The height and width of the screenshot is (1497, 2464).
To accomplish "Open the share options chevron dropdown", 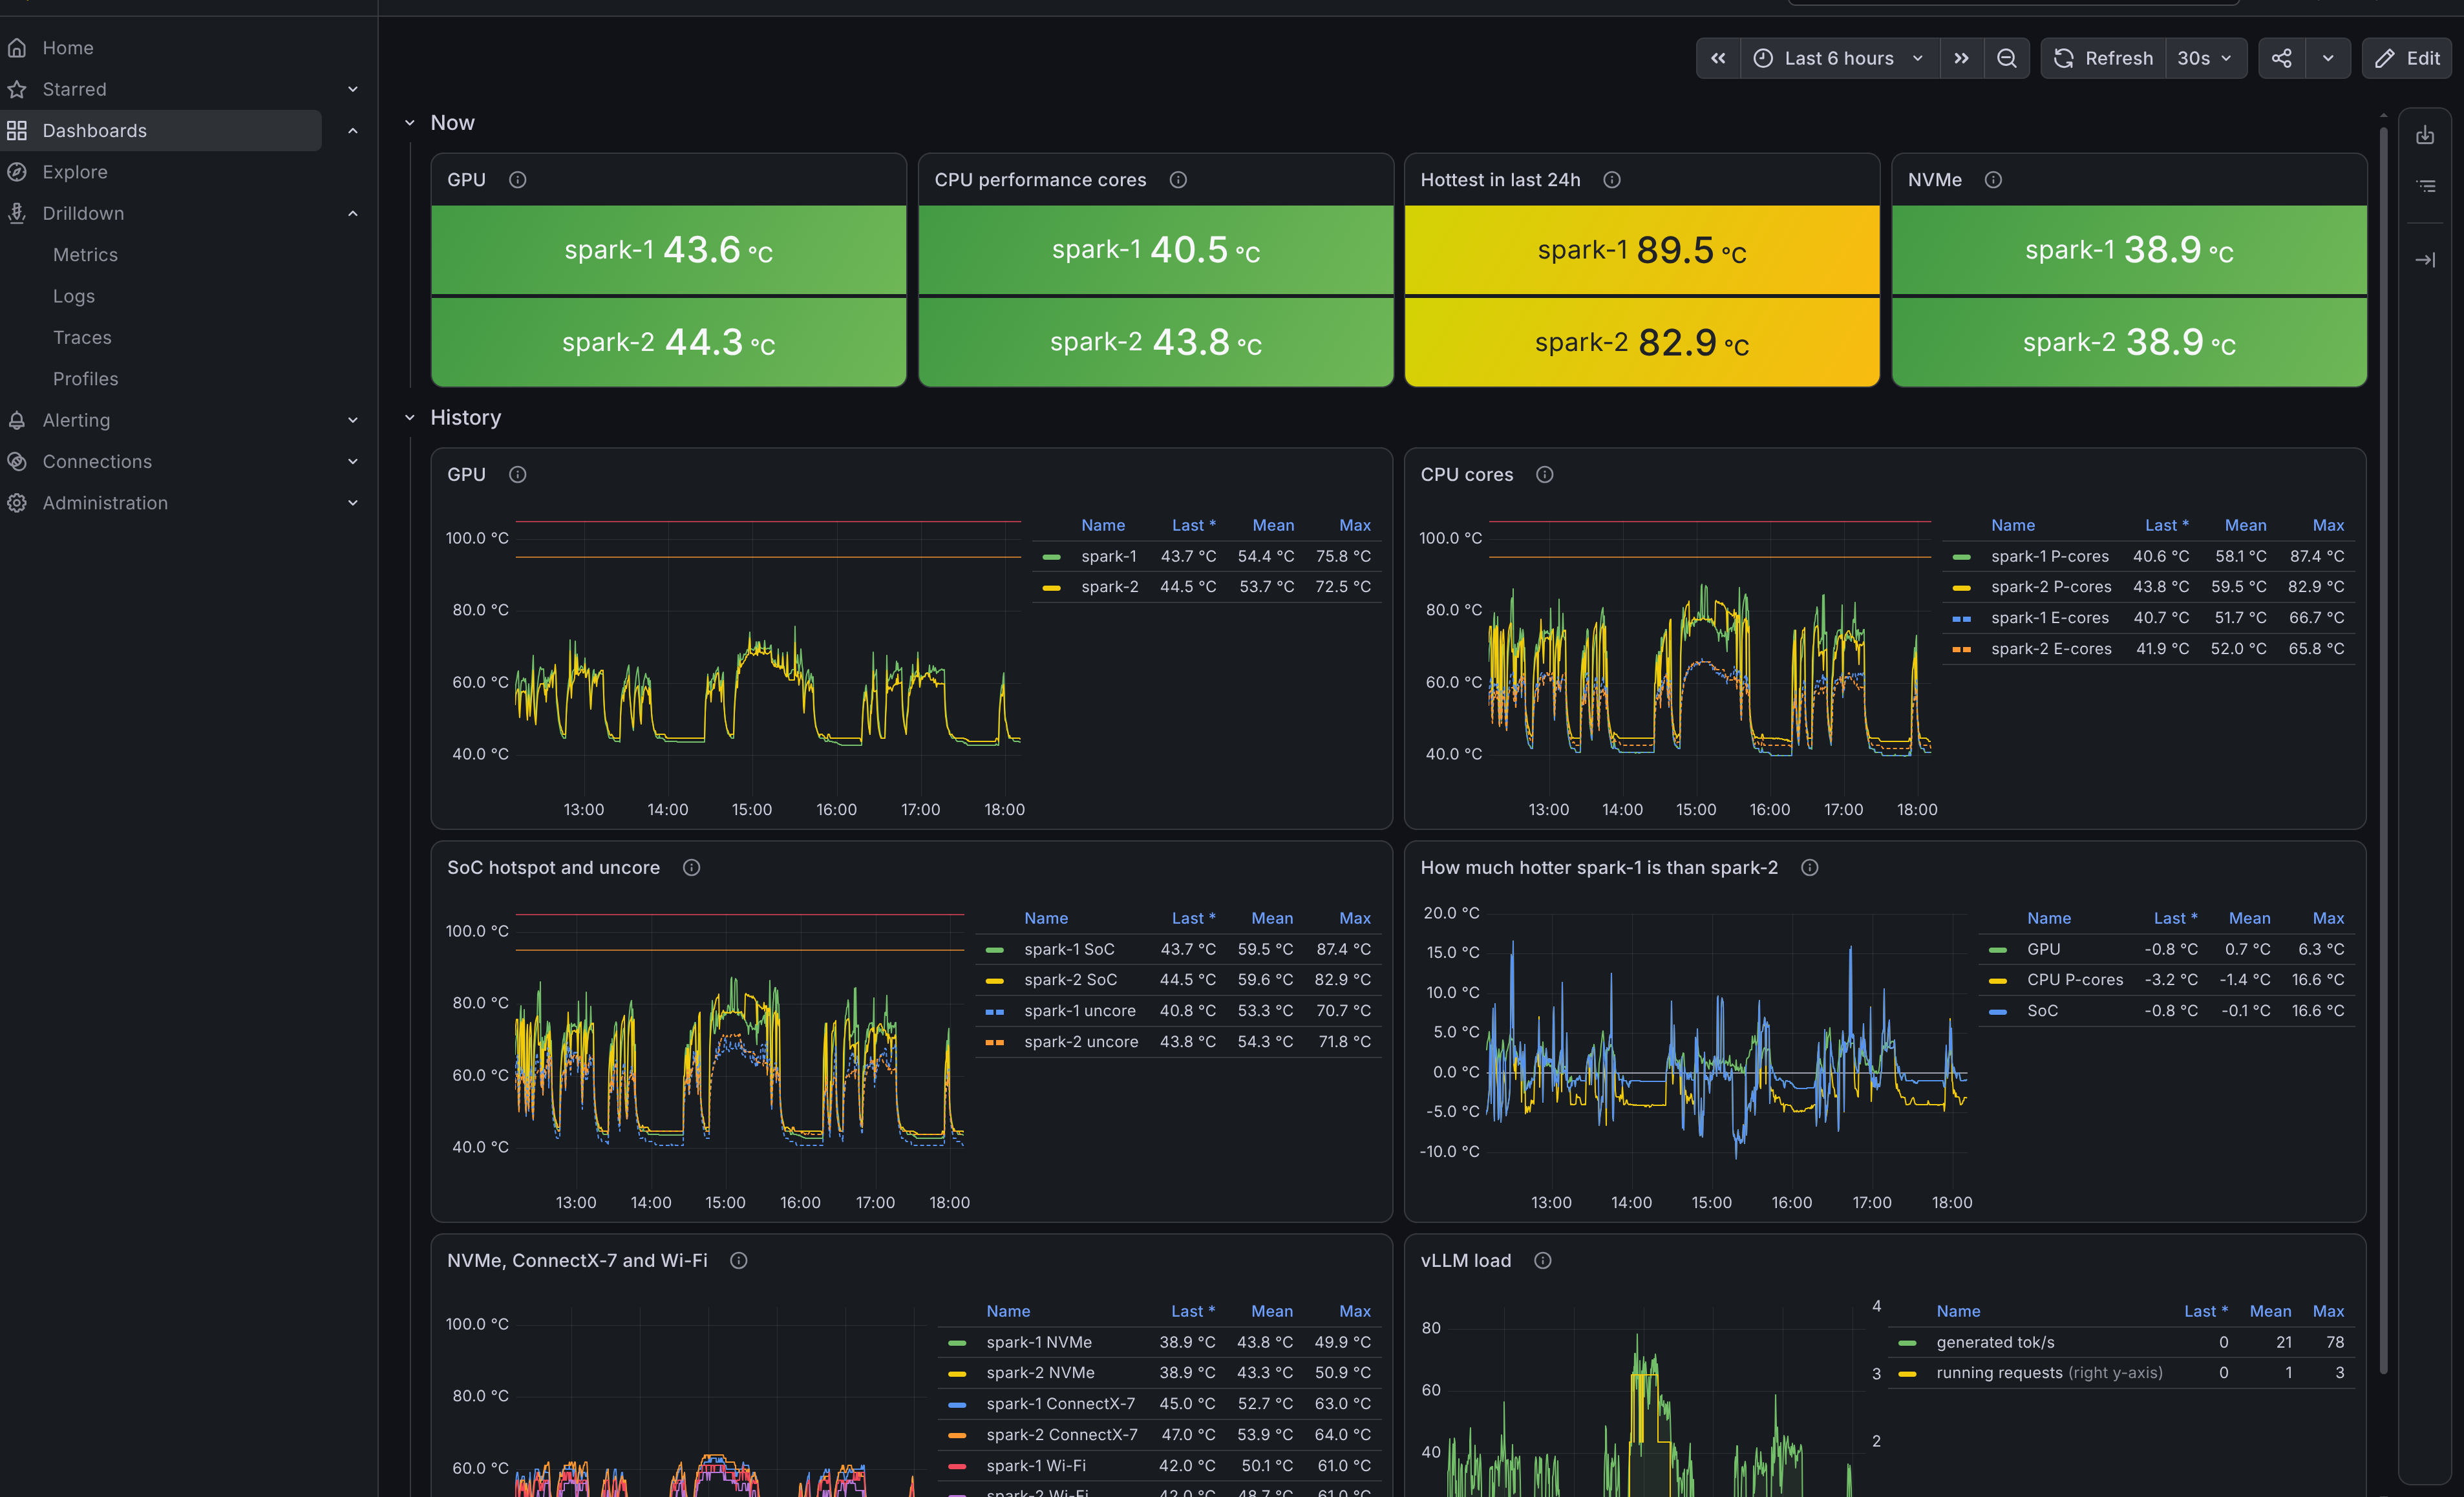I will pyautogui.click(x=2328, y=58).
